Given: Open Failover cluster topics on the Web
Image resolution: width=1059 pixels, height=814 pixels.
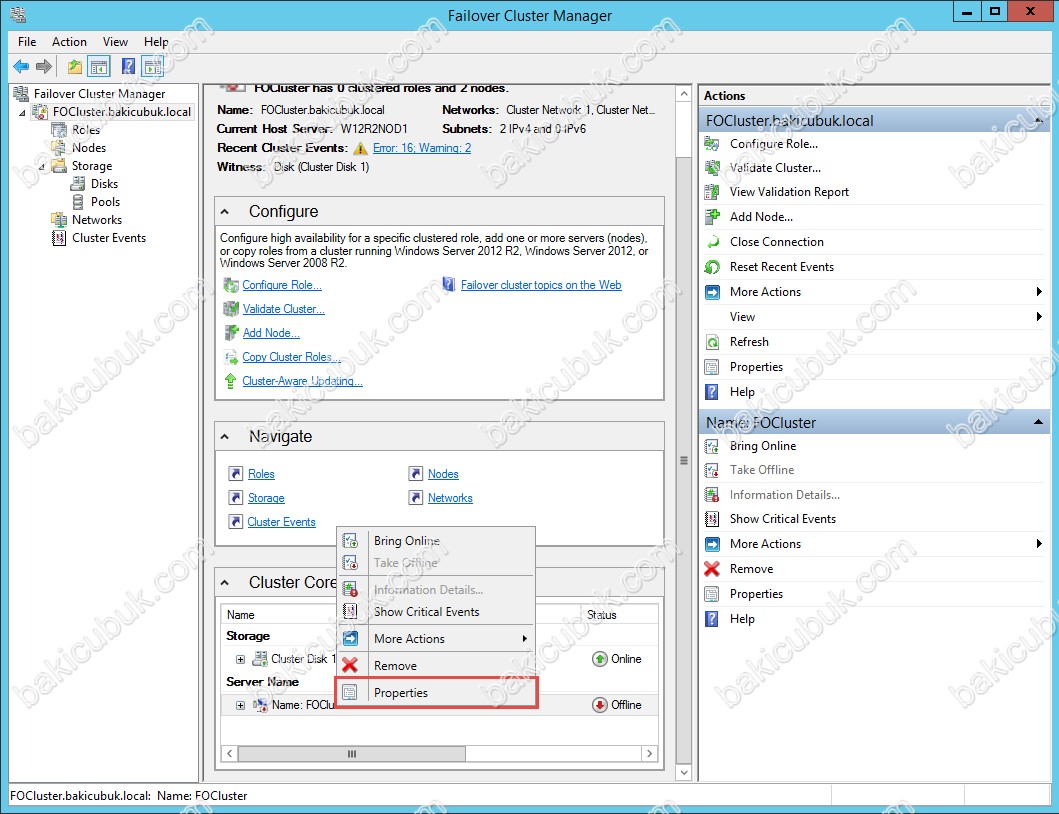Looking at the screenshot, I should point(541,285).
